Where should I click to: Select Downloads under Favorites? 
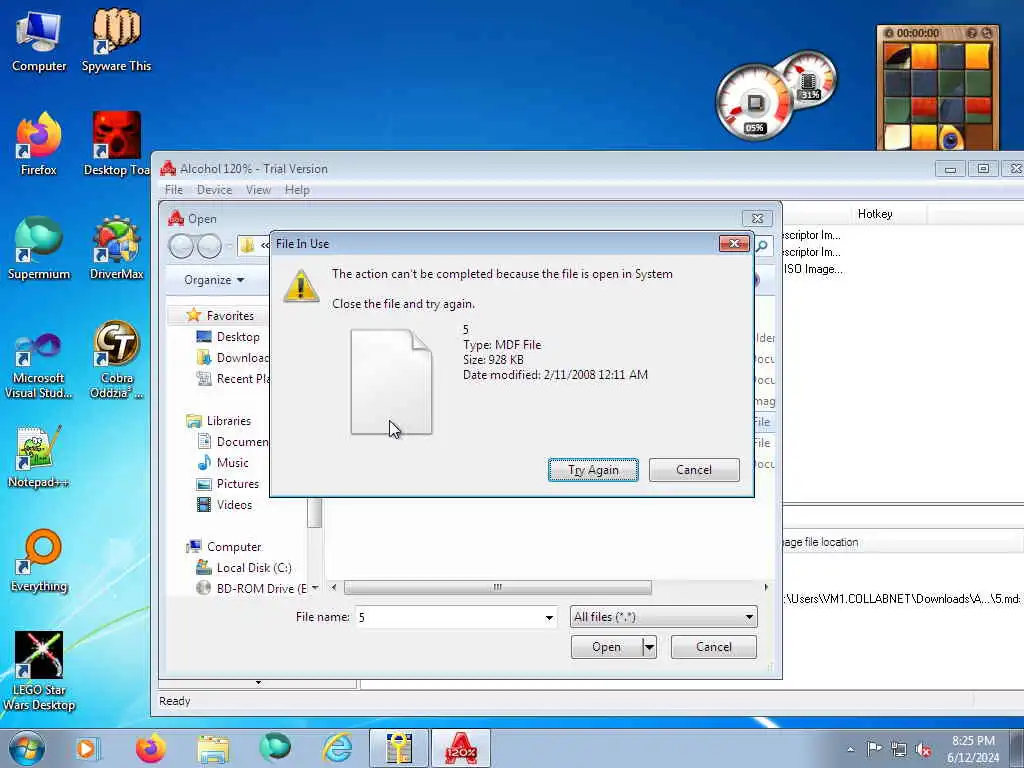click(232, 357)
